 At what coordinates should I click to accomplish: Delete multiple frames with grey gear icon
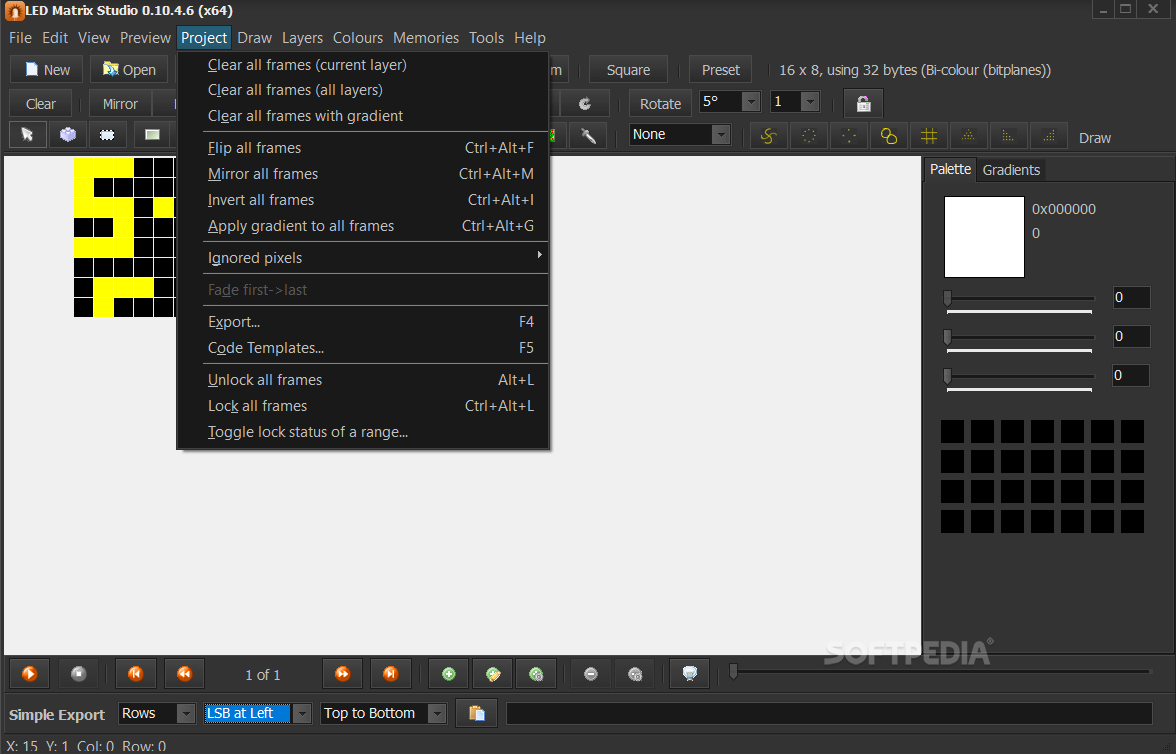tap(634, 674)
